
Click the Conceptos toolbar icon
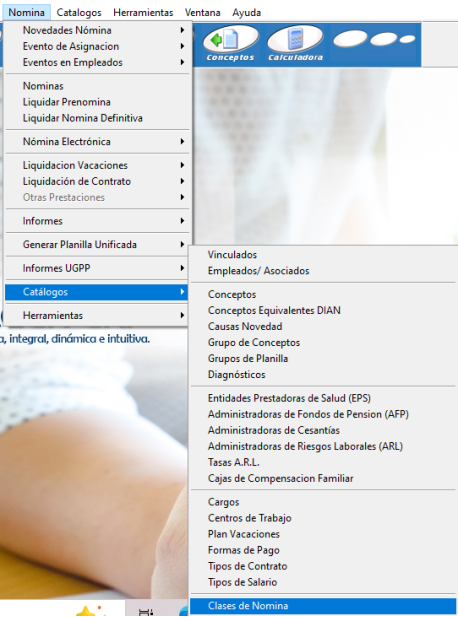(231, 44)
